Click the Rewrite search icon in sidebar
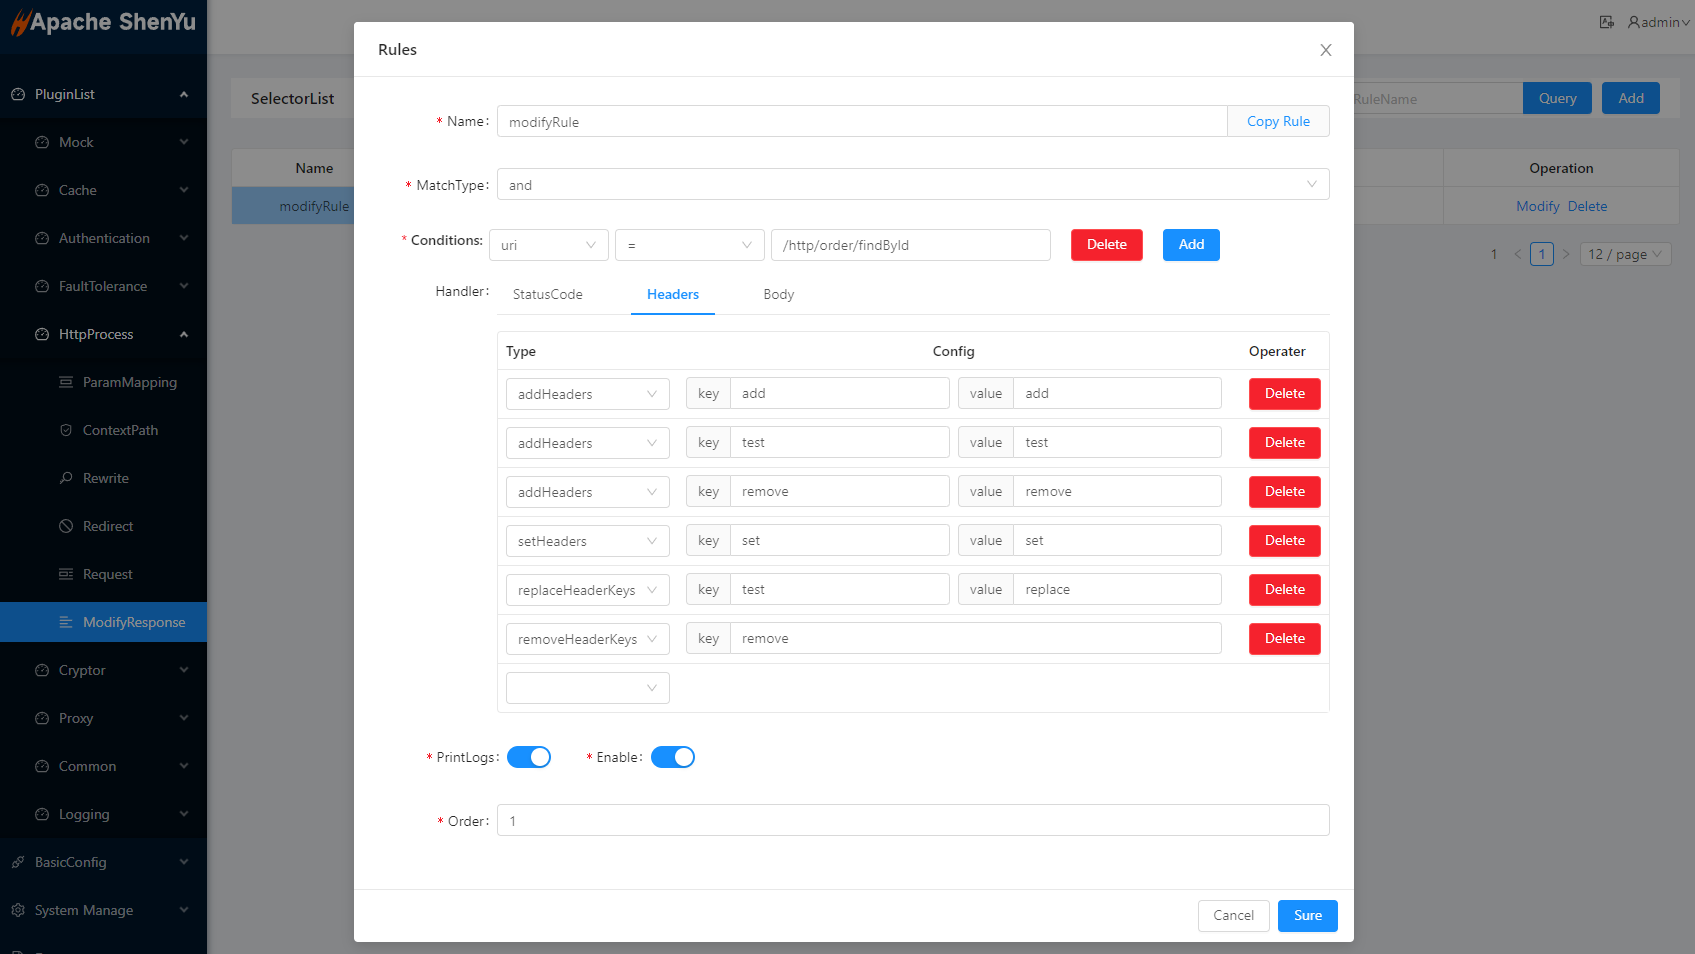Viewport: 1695px width, 954px height. [x=66, y=478]
